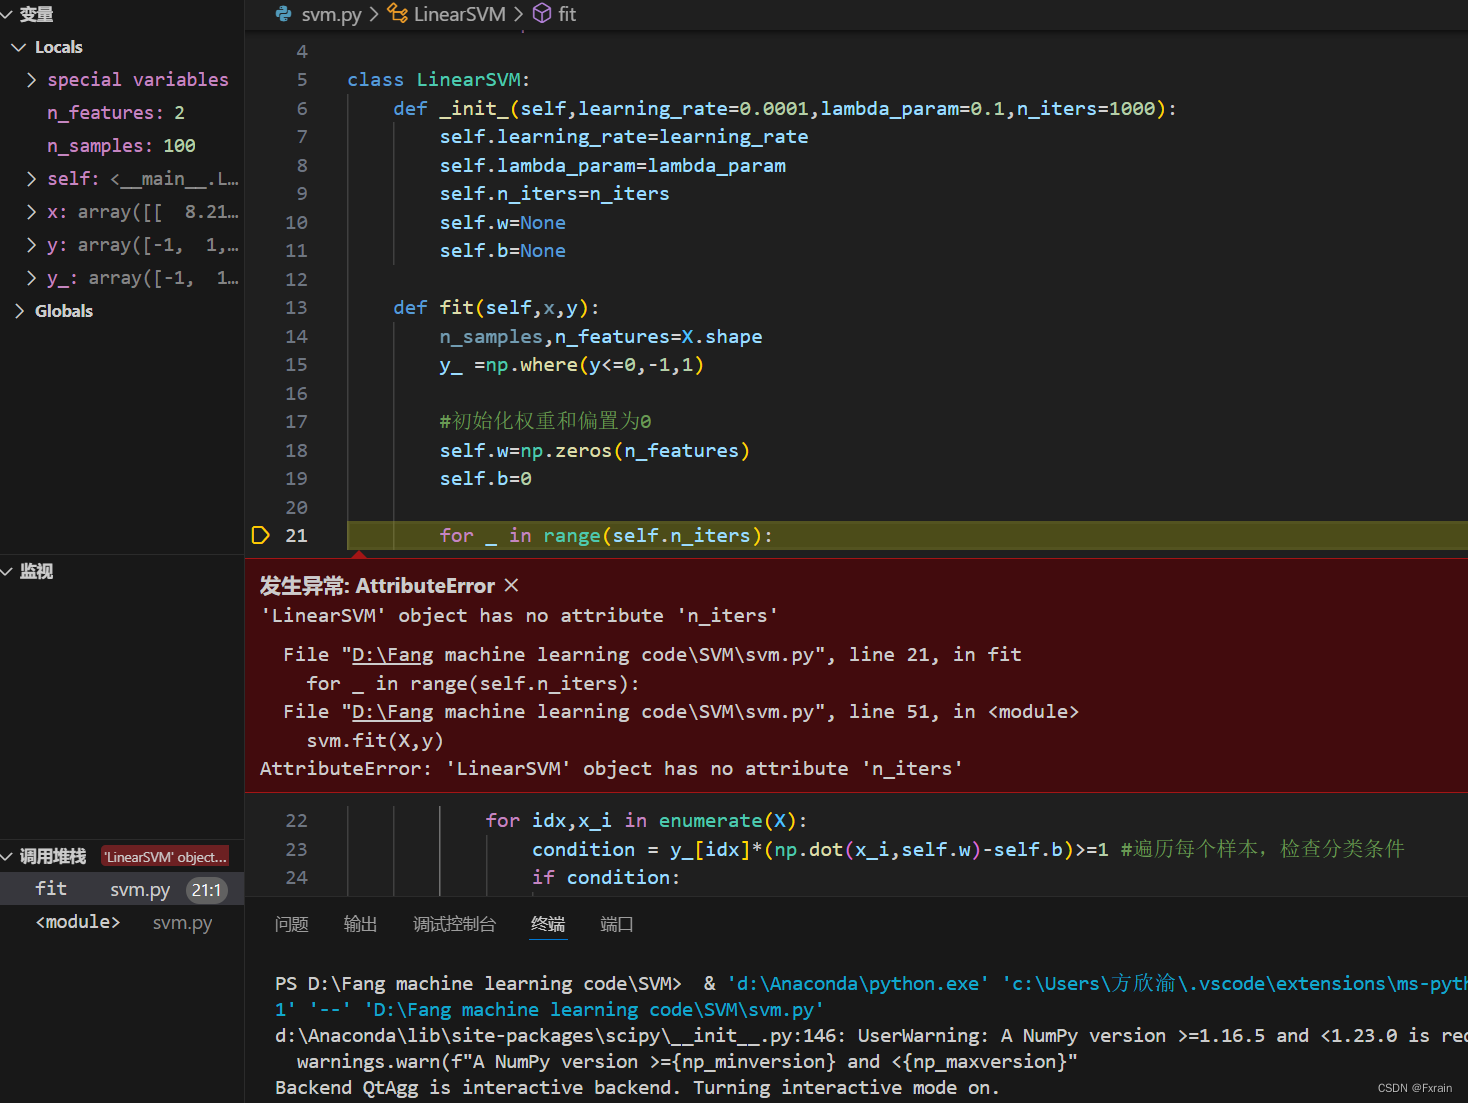Click the def fit(self,x,y) line
Image resolution: width=1468 pixels, height=1103 pixels.
tap(496, 308)
